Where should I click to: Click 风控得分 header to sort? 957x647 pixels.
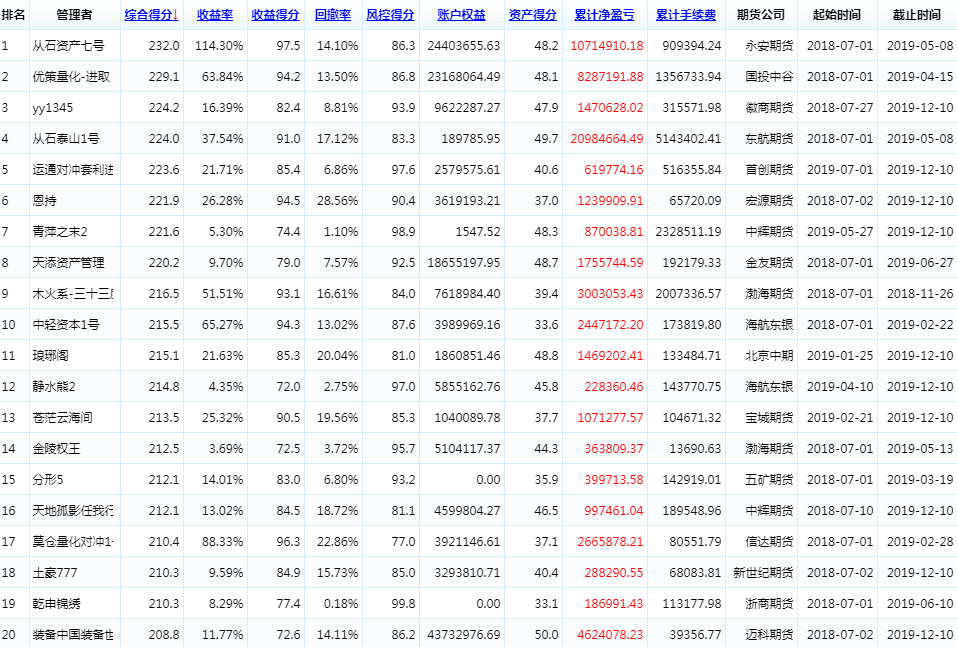(390, 15)
